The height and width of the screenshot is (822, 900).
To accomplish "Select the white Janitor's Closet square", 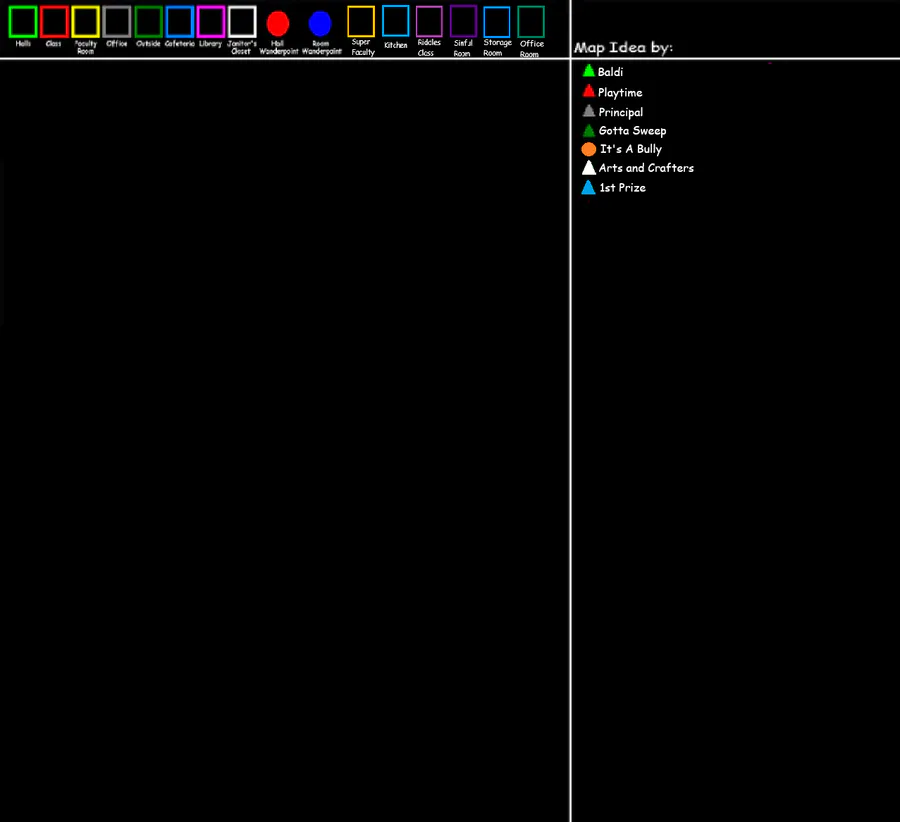I will 242,22.
